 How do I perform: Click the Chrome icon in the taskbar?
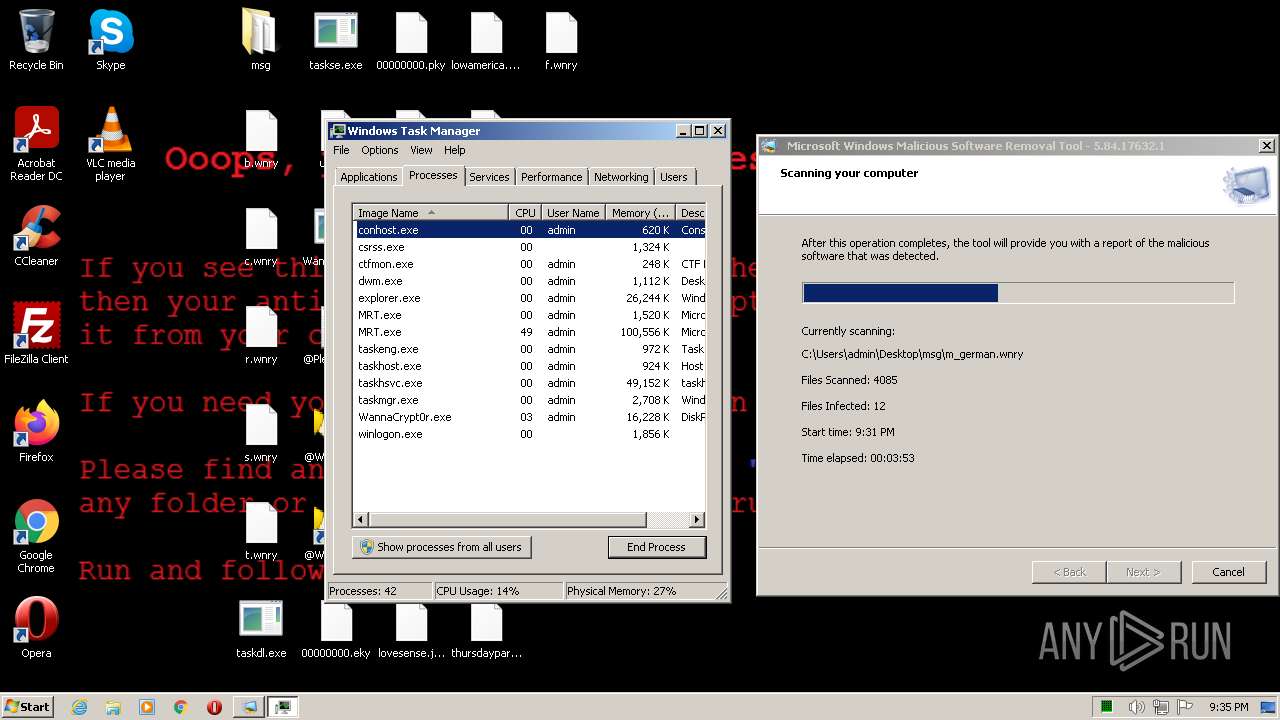click(181, 707)
